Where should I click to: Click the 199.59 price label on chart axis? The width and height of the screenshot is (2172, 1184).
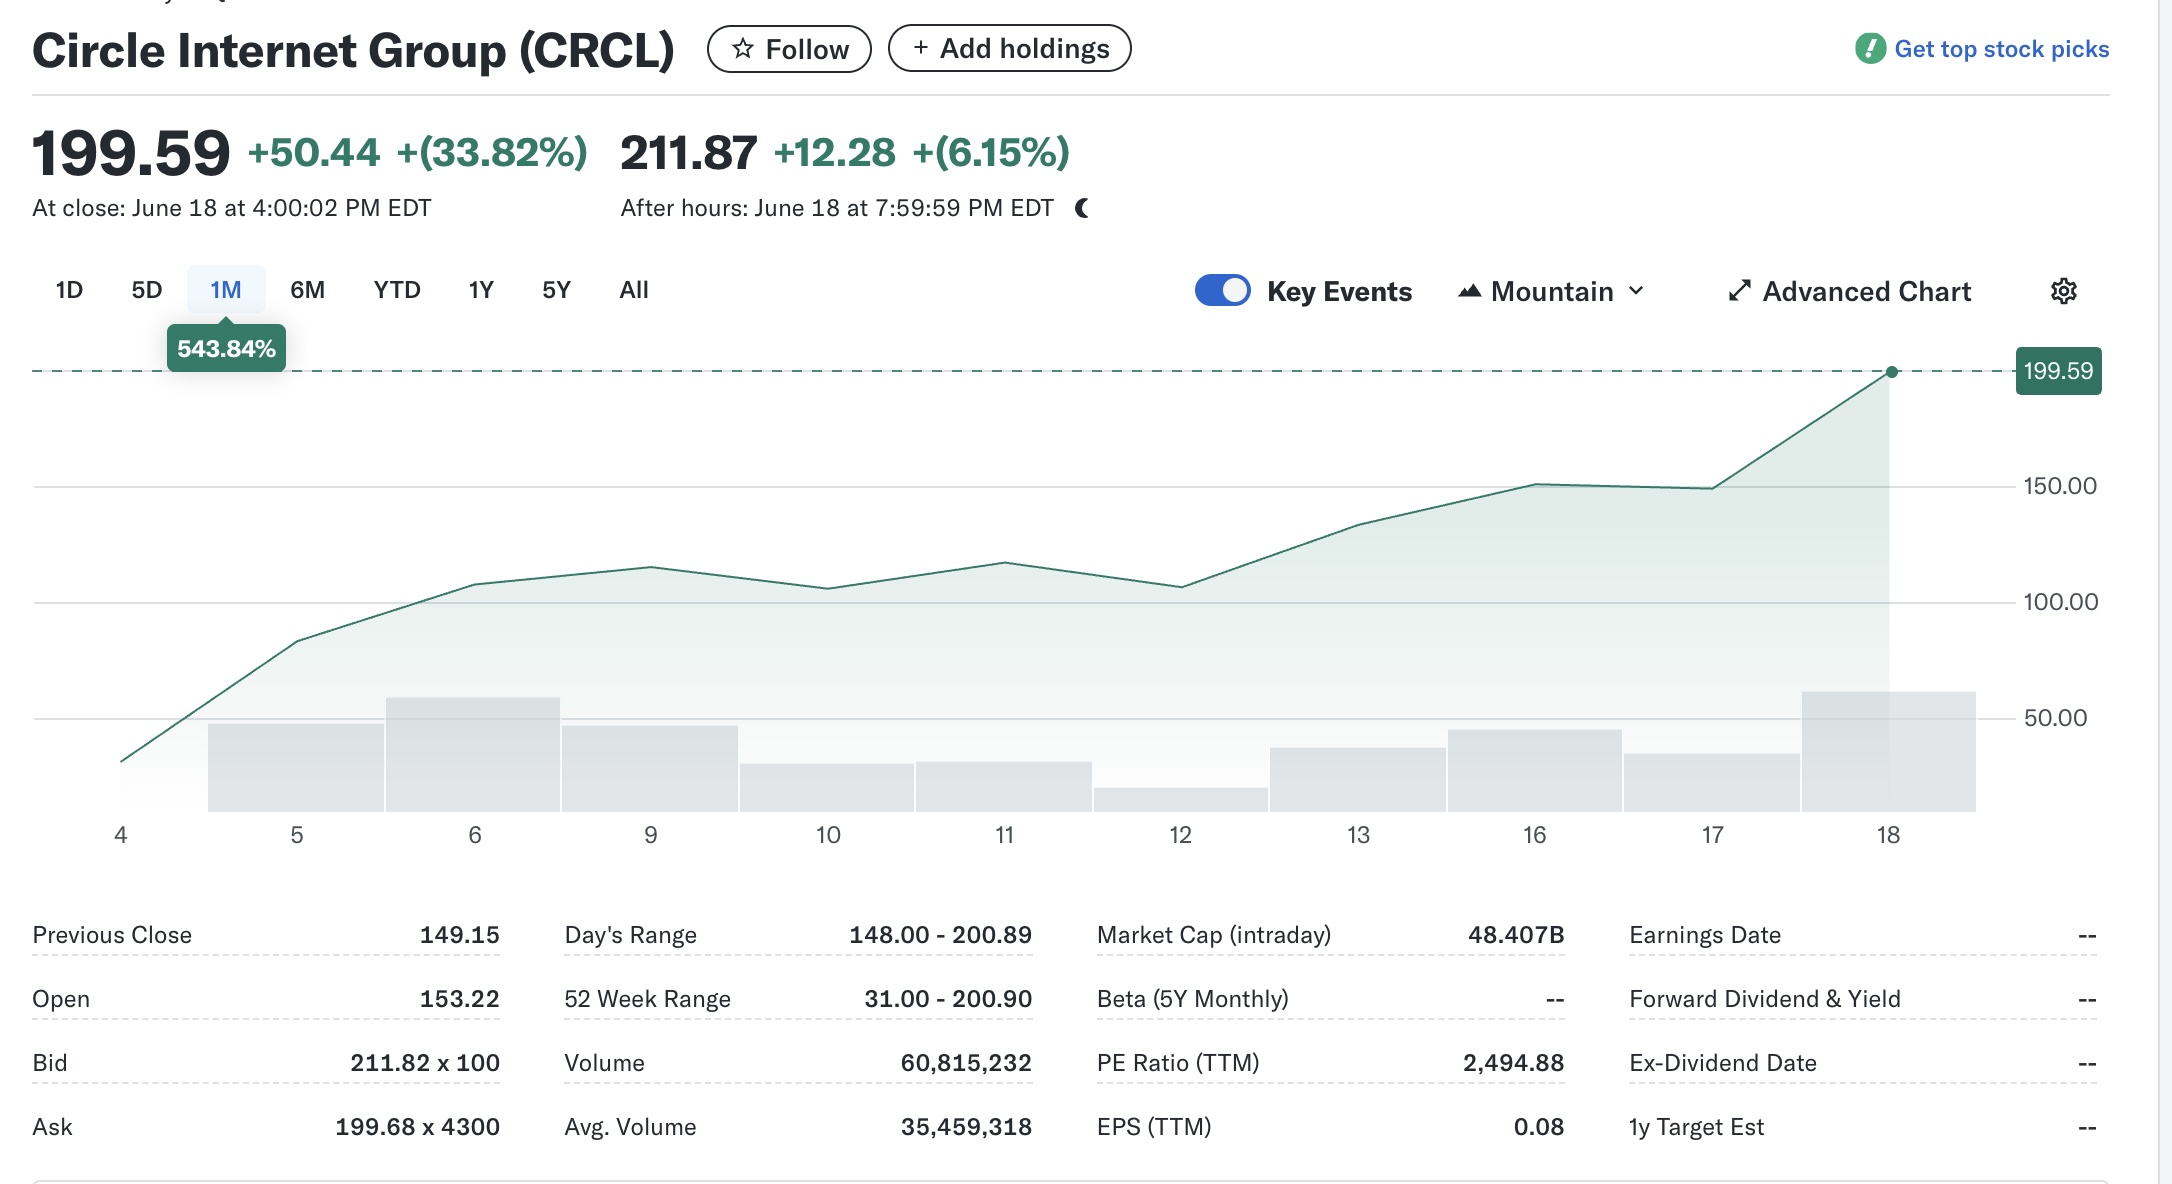(x=2058, y=371)
